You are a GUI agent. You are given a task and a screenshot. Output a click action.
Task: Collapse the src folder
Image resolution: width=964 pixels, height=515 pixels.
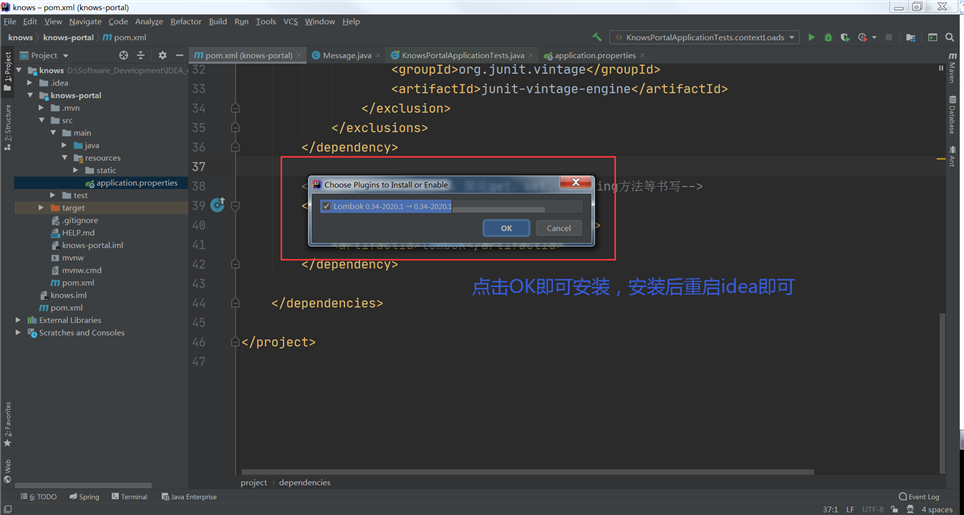[x=41, y=120]
